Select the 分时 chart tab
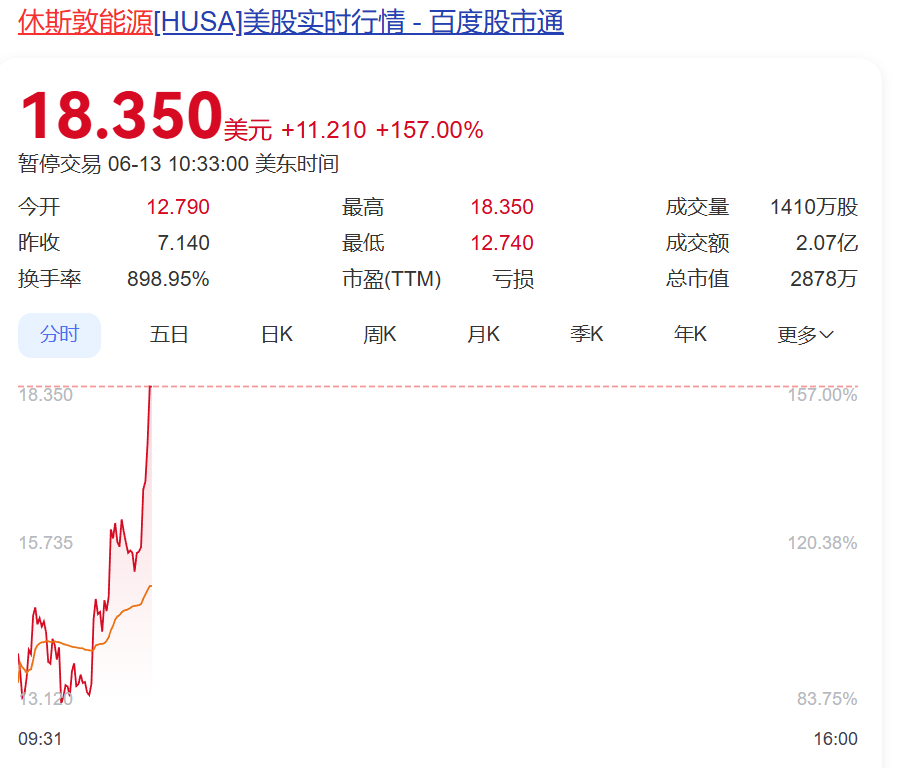This screenshot has width=897, height=768. (x=59, y=335)
